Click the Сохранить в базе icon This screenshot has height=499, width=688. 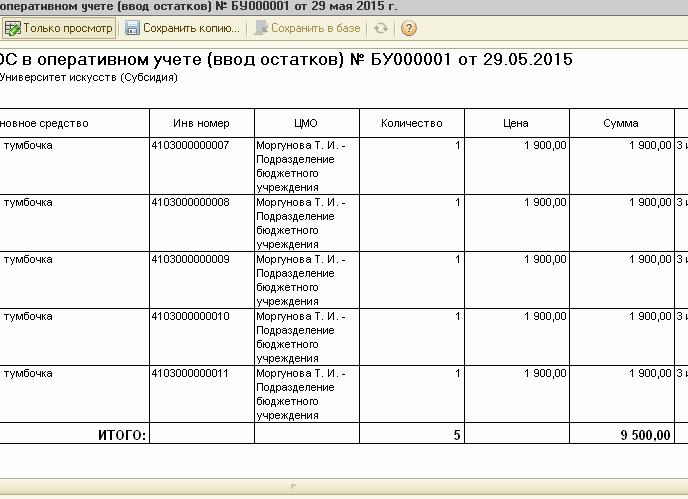261,28
